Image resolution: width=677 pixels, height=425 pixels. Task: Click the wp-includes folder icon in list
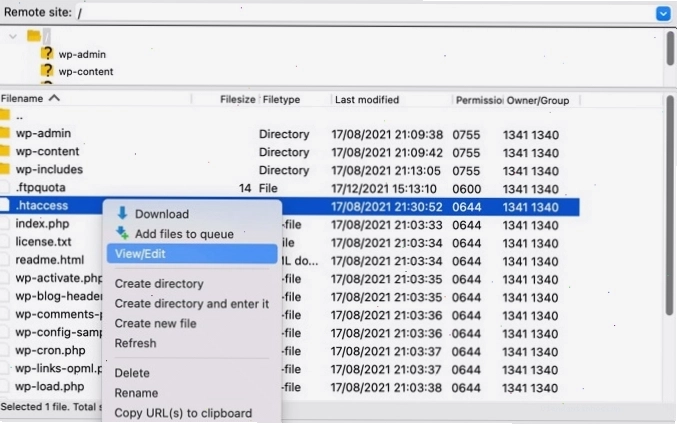pyautogui.click(x=5, y=169)
